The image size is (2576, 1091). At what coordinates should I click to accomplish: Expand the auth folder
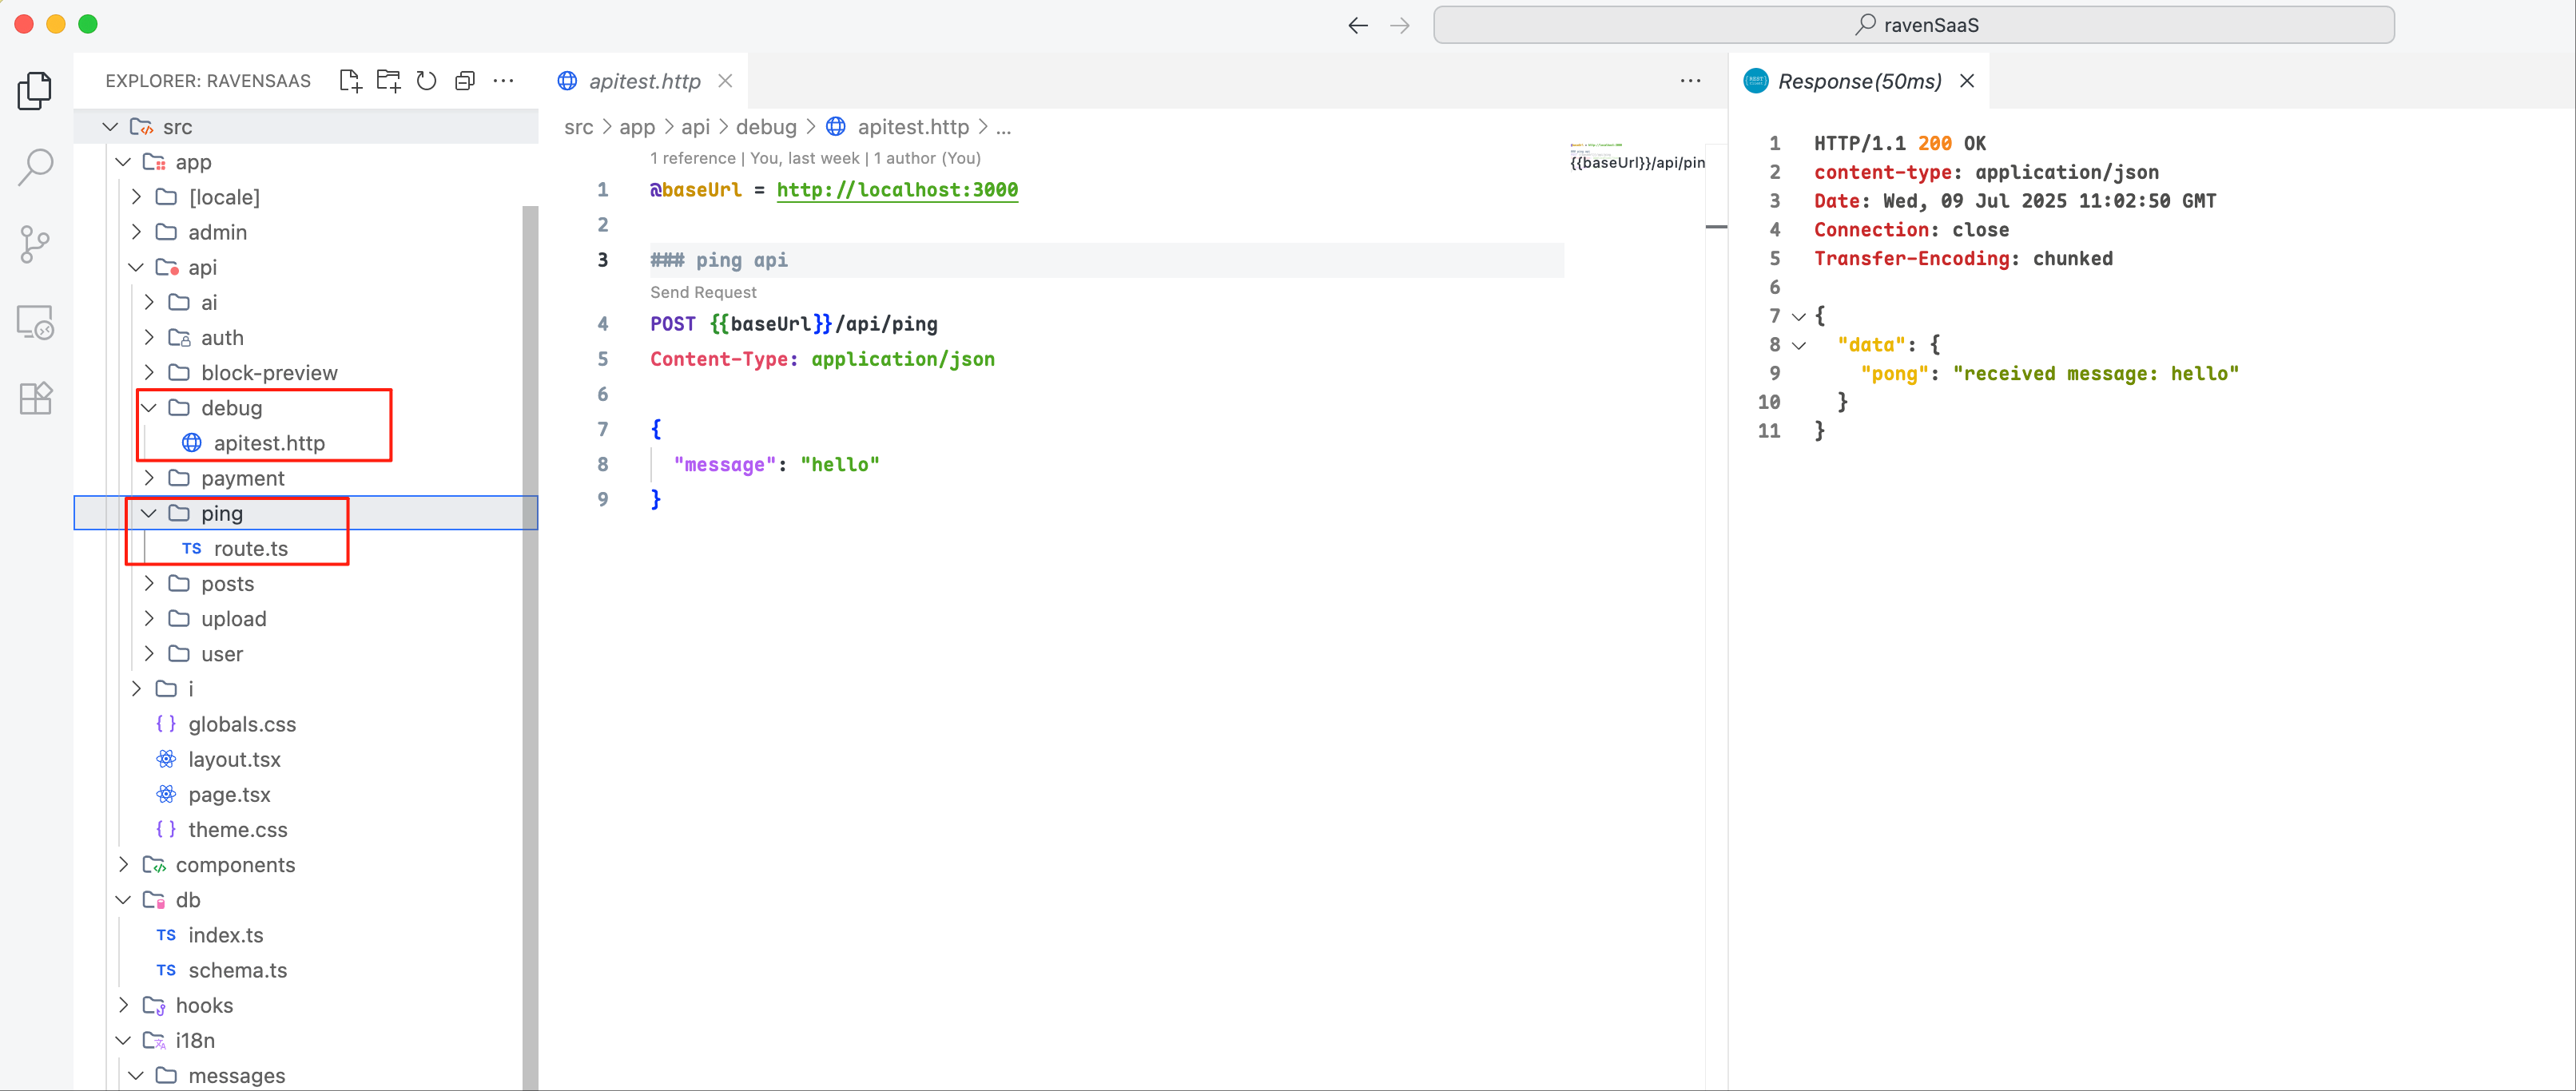click(x=150, y=338)
